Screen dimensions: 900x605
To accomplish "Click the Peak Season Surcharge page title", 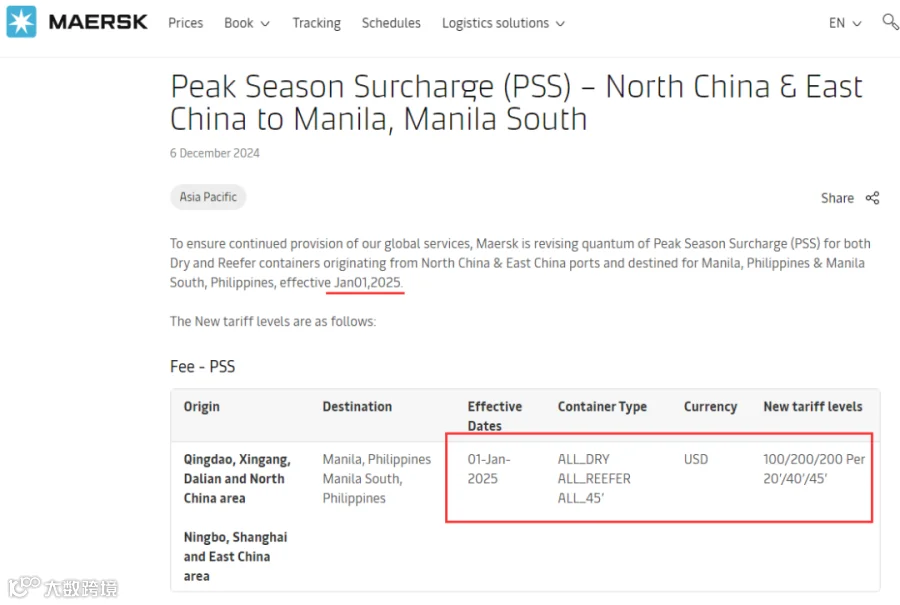I will 516,103.
